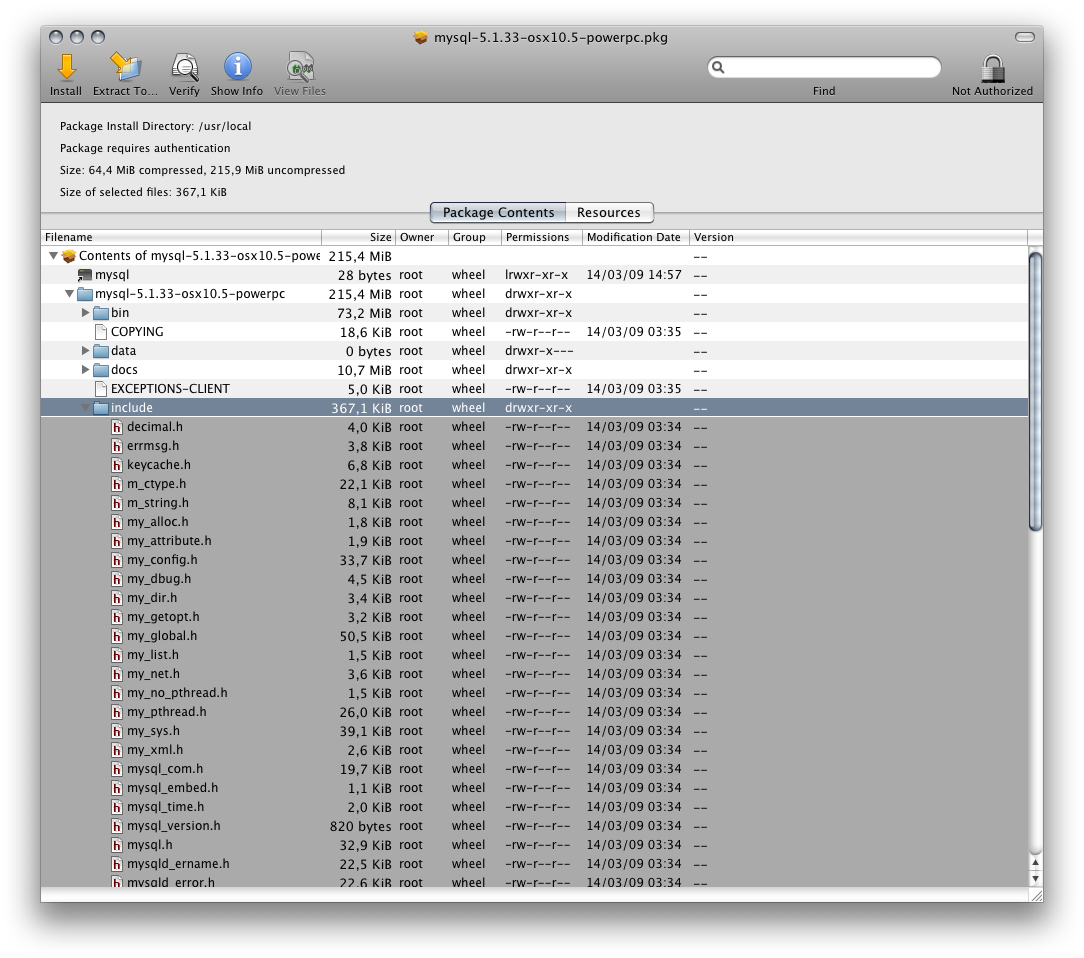Viewport: 1084px width, 958px height.
Task: Collapse the Contents of mysql package root
Action: 53,256
